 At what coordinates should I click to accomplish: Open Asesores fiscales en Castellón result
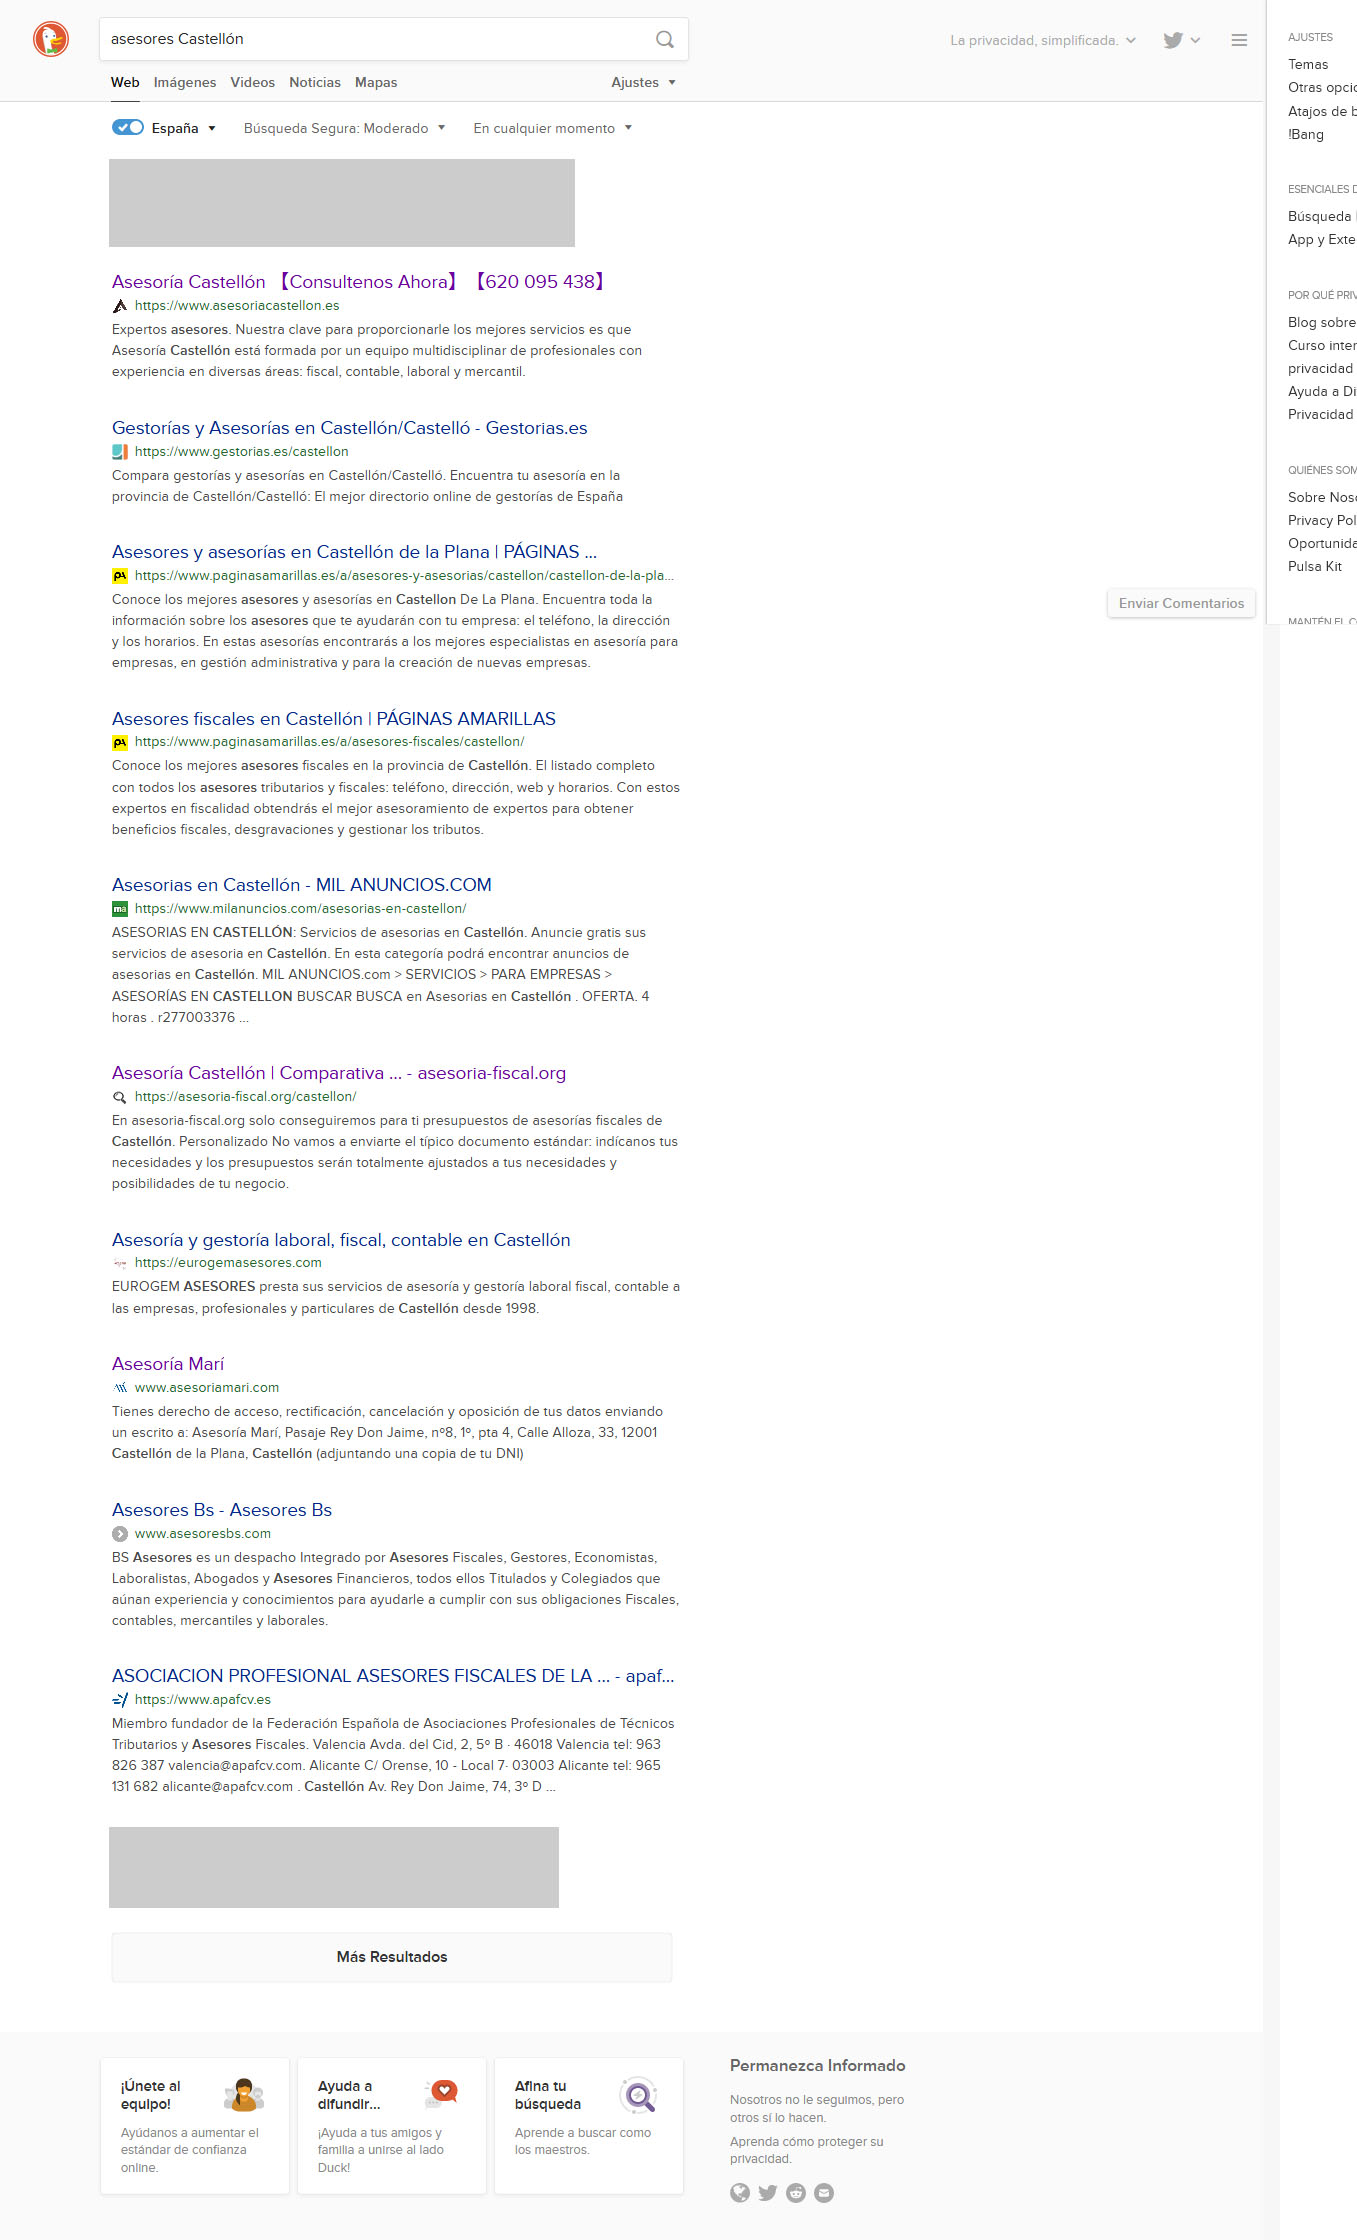click(334, 719)
